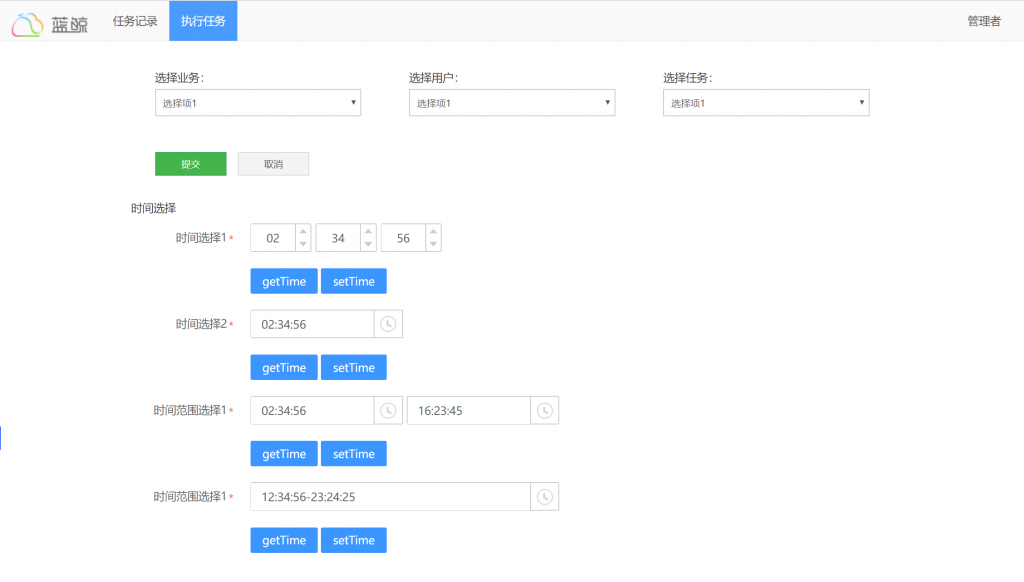Click the 时间选择1 field label

click(201, 238)
